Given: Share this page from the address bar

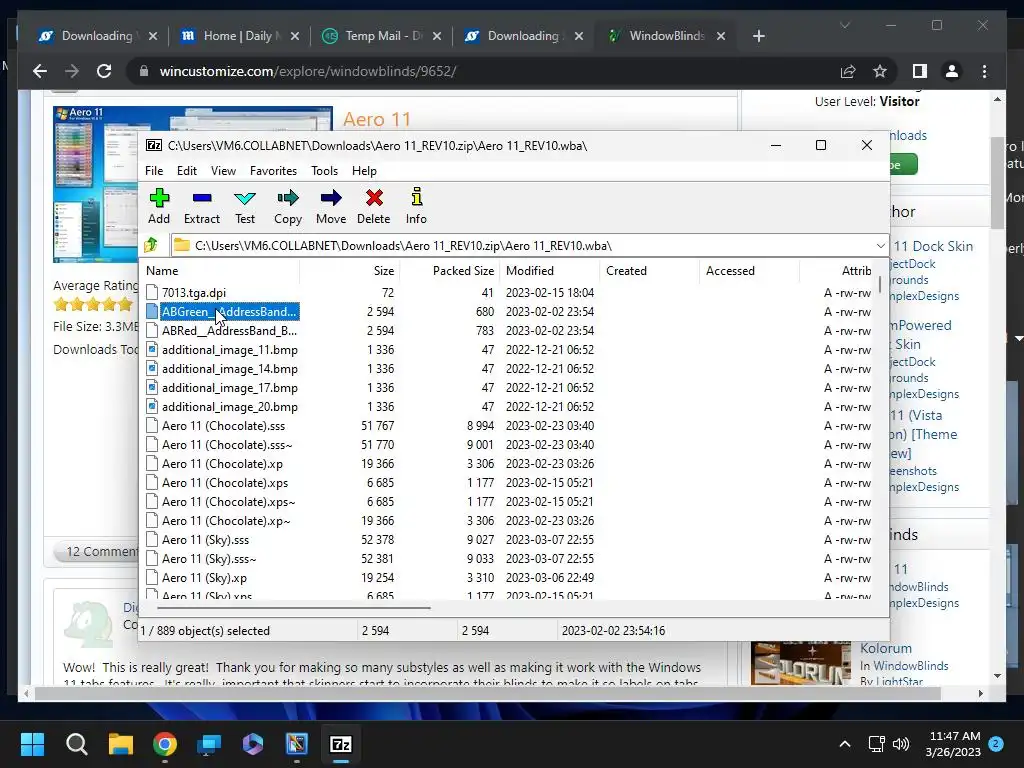Looking at the screenshot, I should 848,71.
